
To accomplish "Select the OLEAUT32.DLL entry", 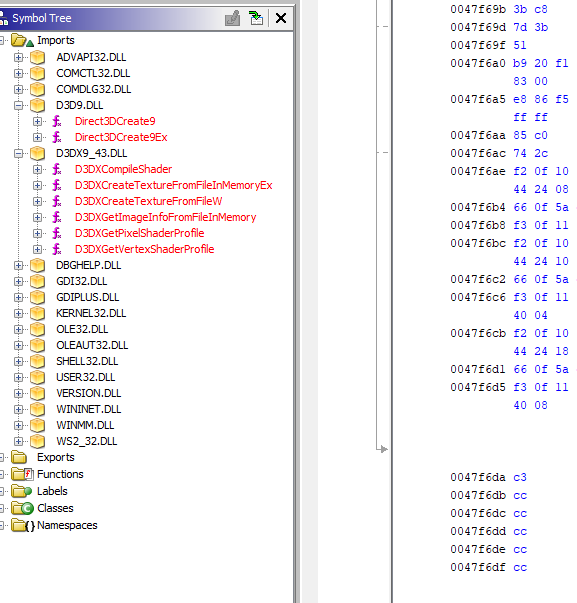I will (x=92, y=345).
